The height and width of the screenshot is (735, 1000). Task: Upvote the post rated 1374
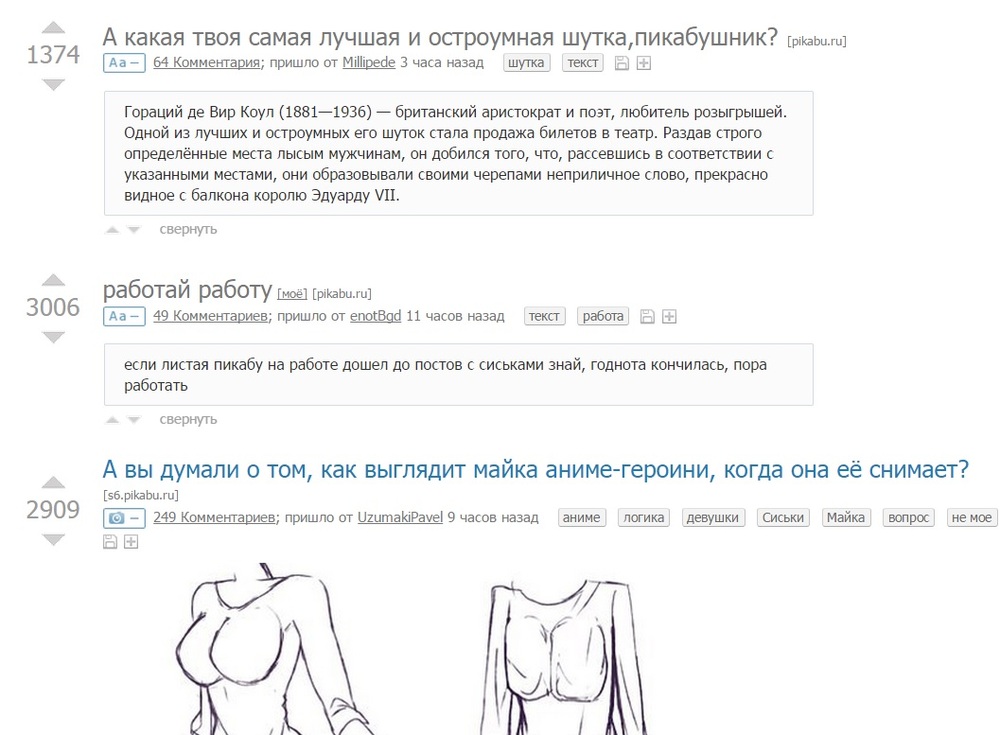pyautogui.click(x=54, y=27)
